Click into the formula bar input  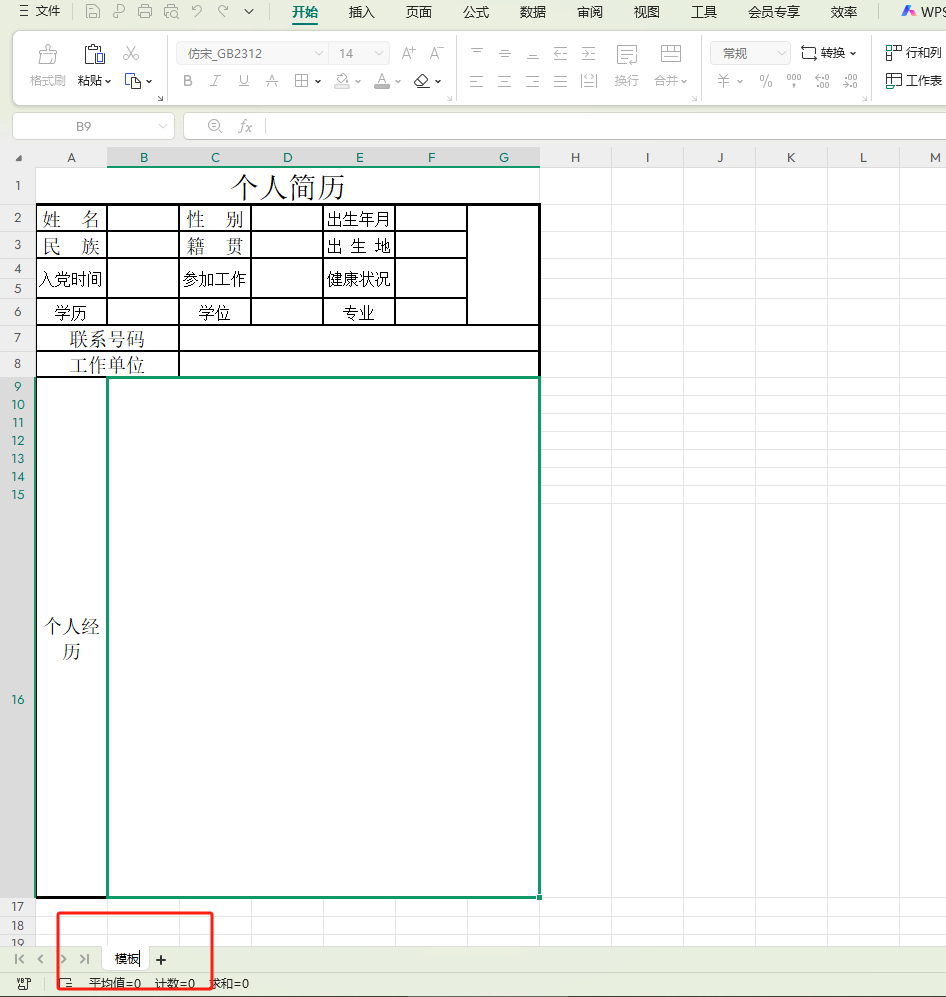(x=604, y=127)
